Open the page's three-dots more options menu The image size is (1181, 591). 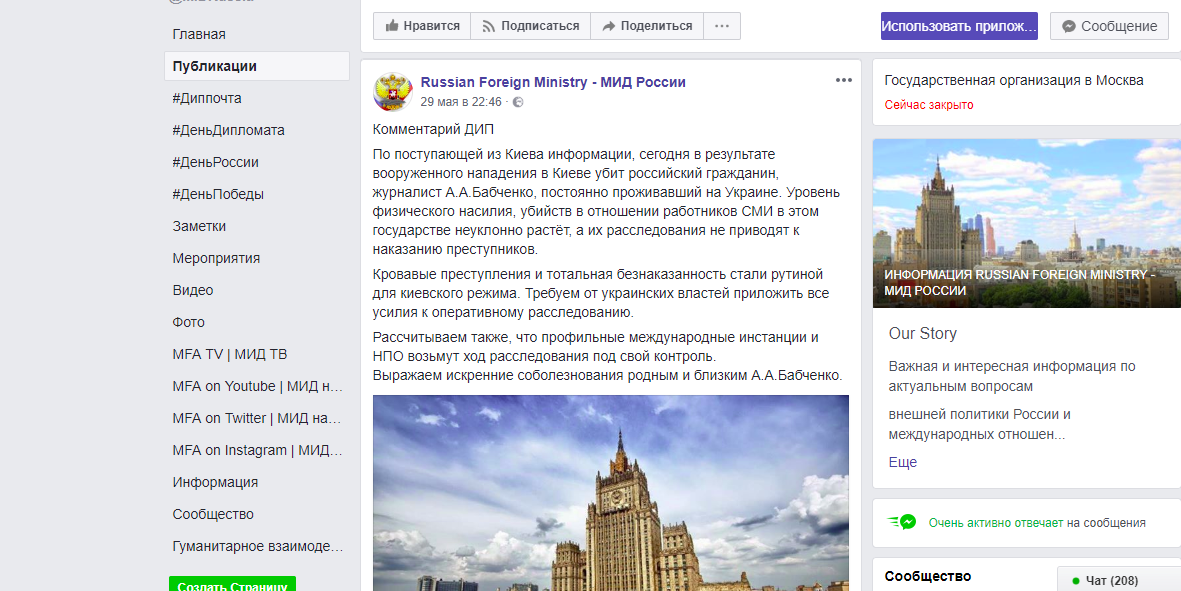click(x=722, y=26)
